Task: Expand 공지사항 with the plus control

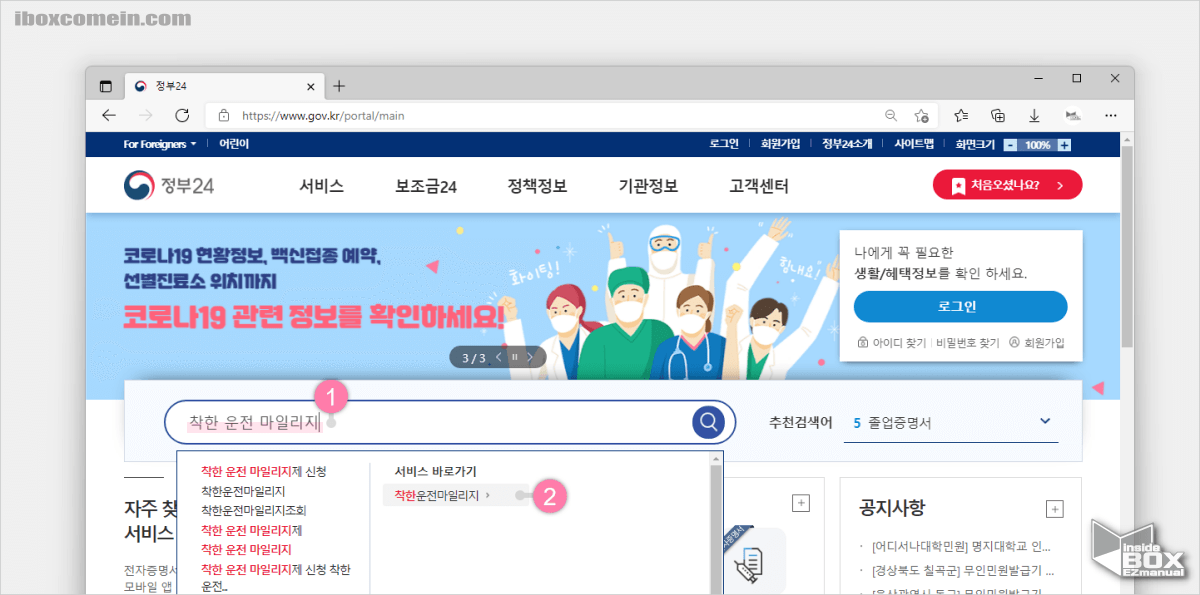Action: point(1054,509)
